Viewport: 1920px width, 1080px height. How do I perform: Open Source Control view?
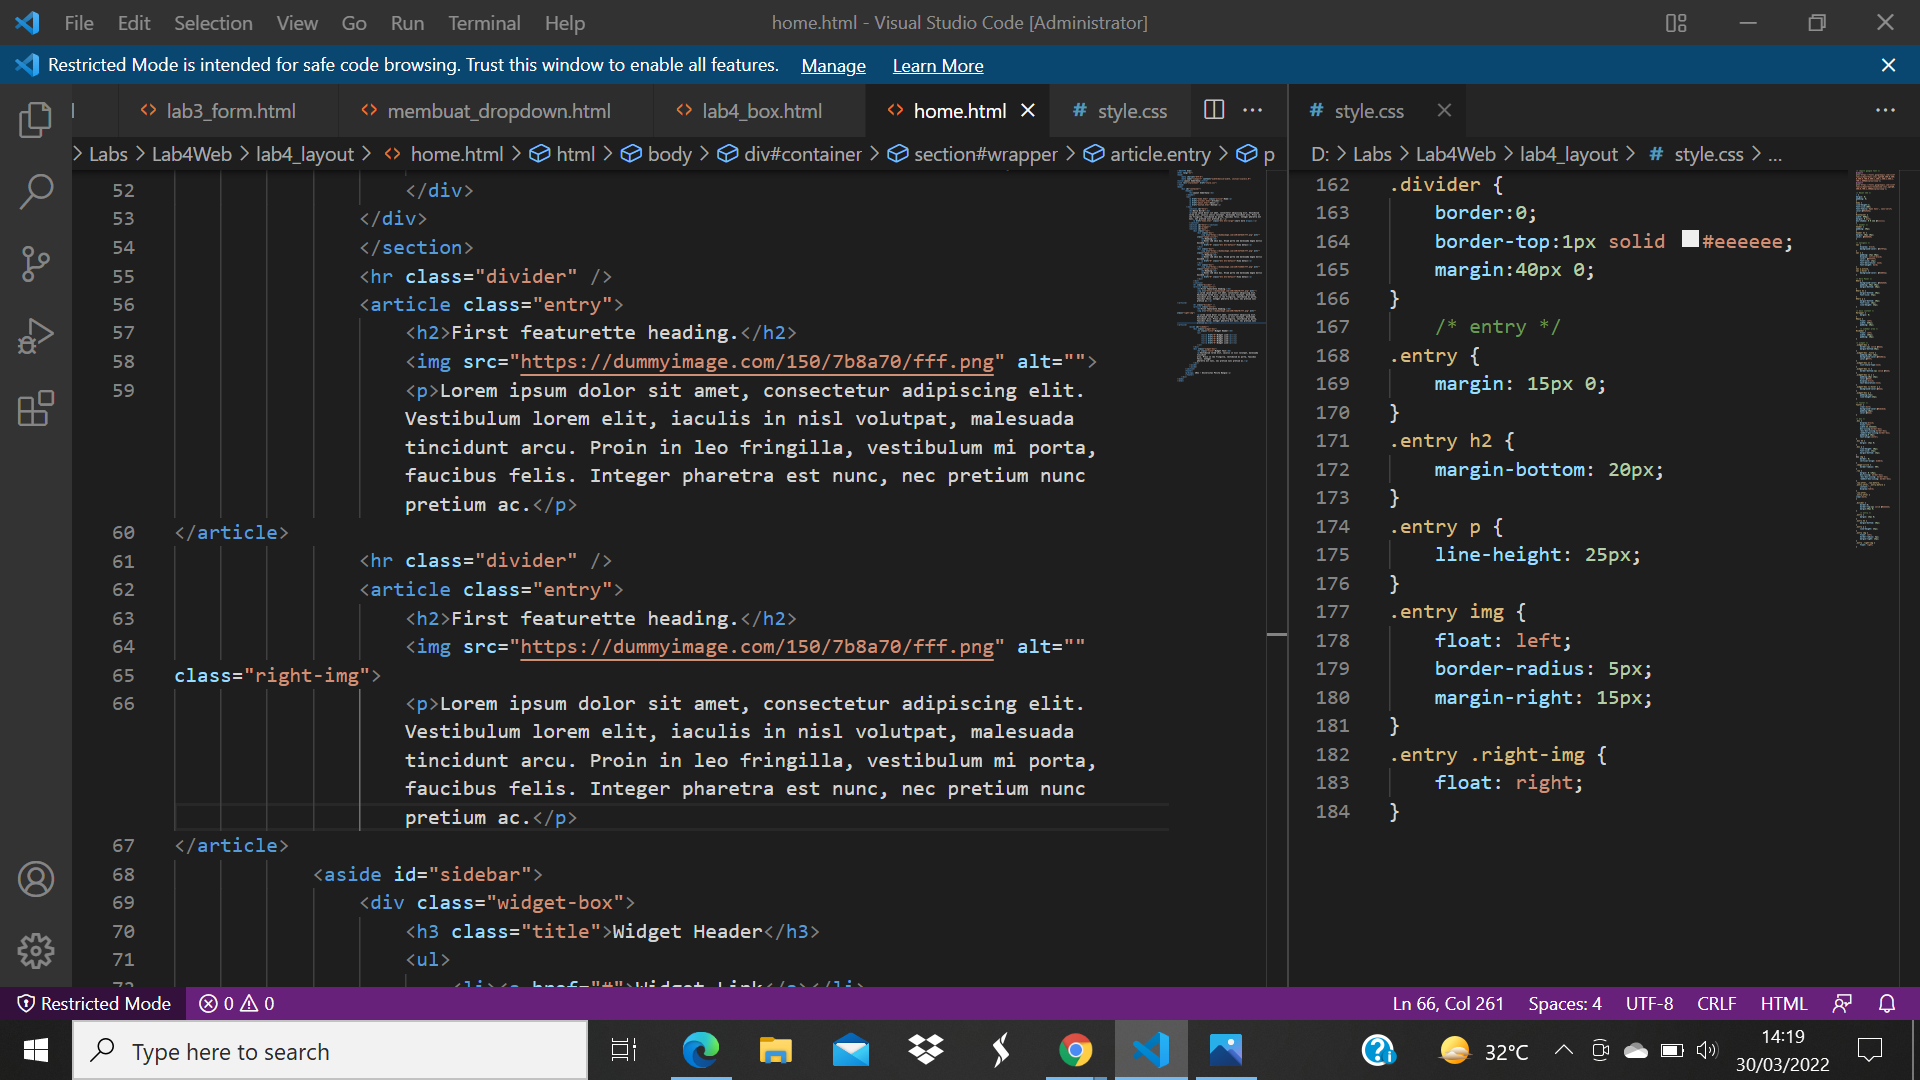point(36,263)
